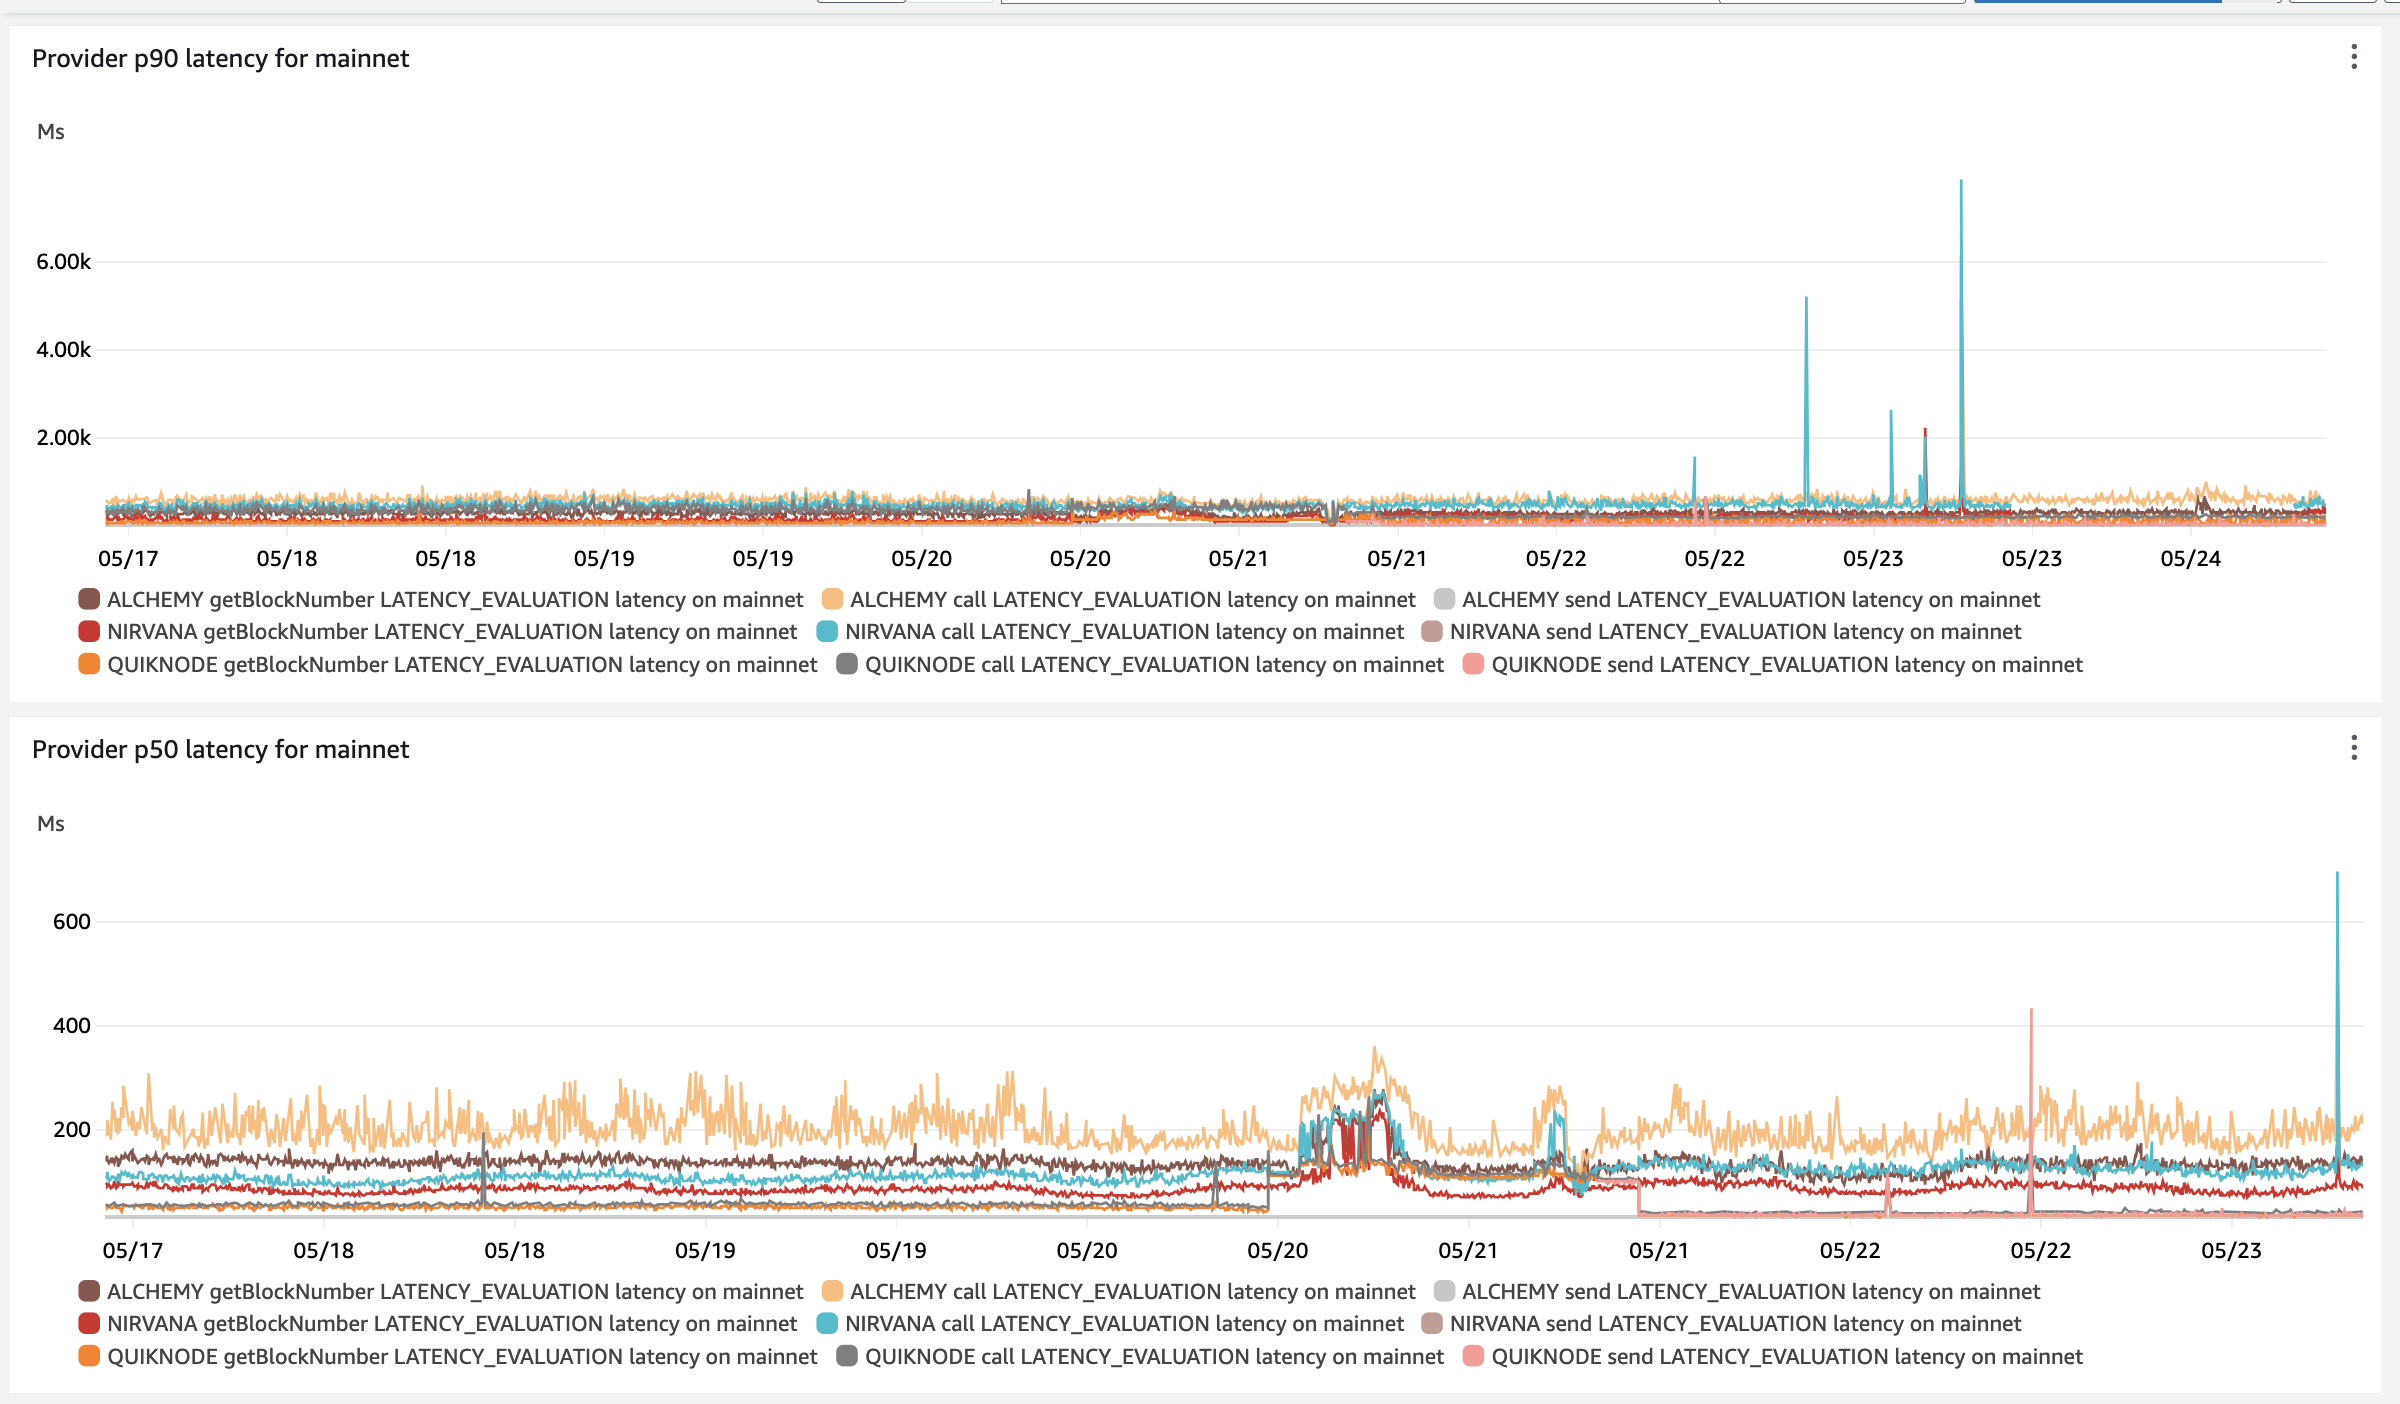Click NIRVANA getBlockNumber swatch in p50 legend
This screenshot has height=1404, width=2400.
(89, 1323)
